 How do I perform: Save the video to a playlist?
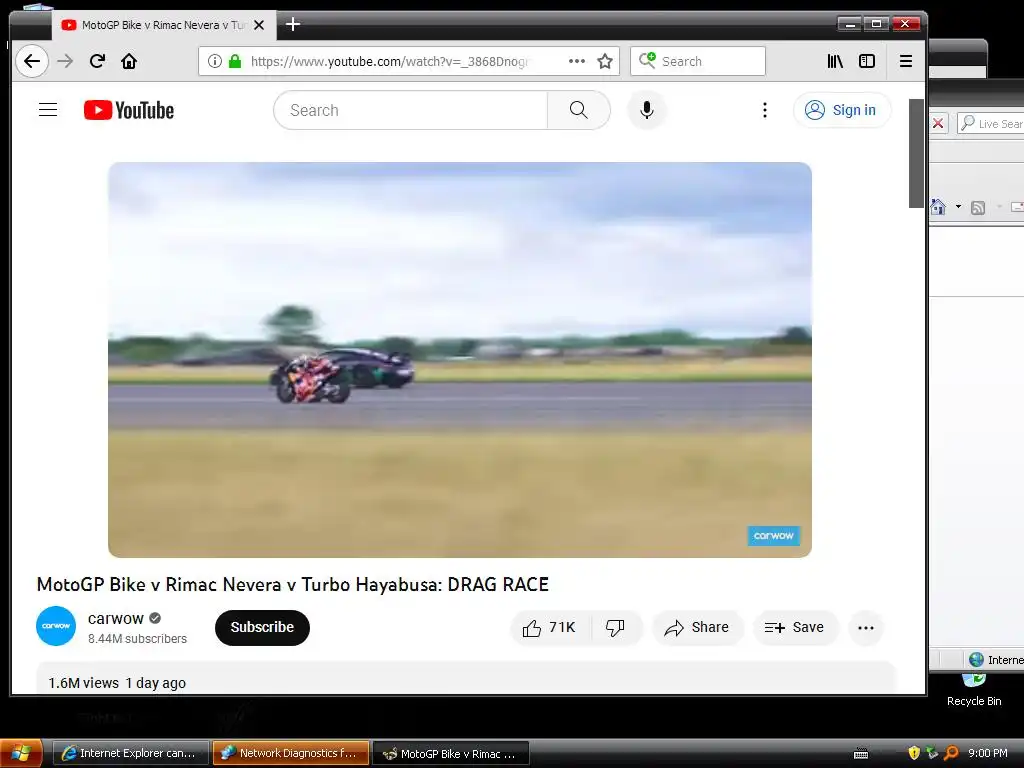click(795, 628)
